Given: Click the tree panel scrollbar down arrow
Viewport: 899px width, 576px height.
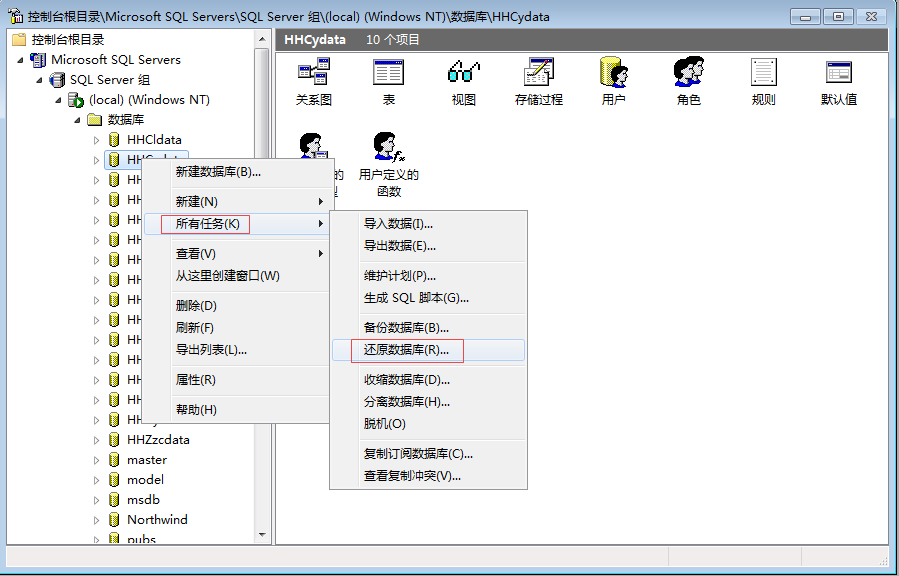Looking at the screenshot, I should point(263,536).
